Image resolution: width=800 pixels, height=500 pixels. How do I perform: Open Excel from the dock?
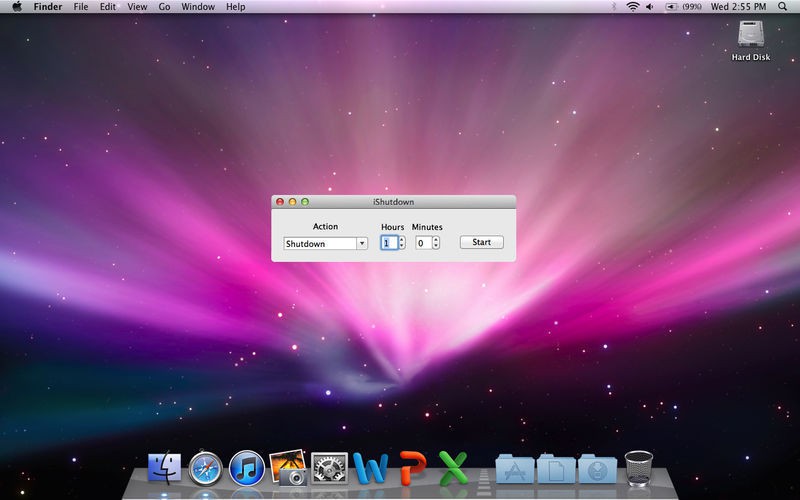point(454,468)
